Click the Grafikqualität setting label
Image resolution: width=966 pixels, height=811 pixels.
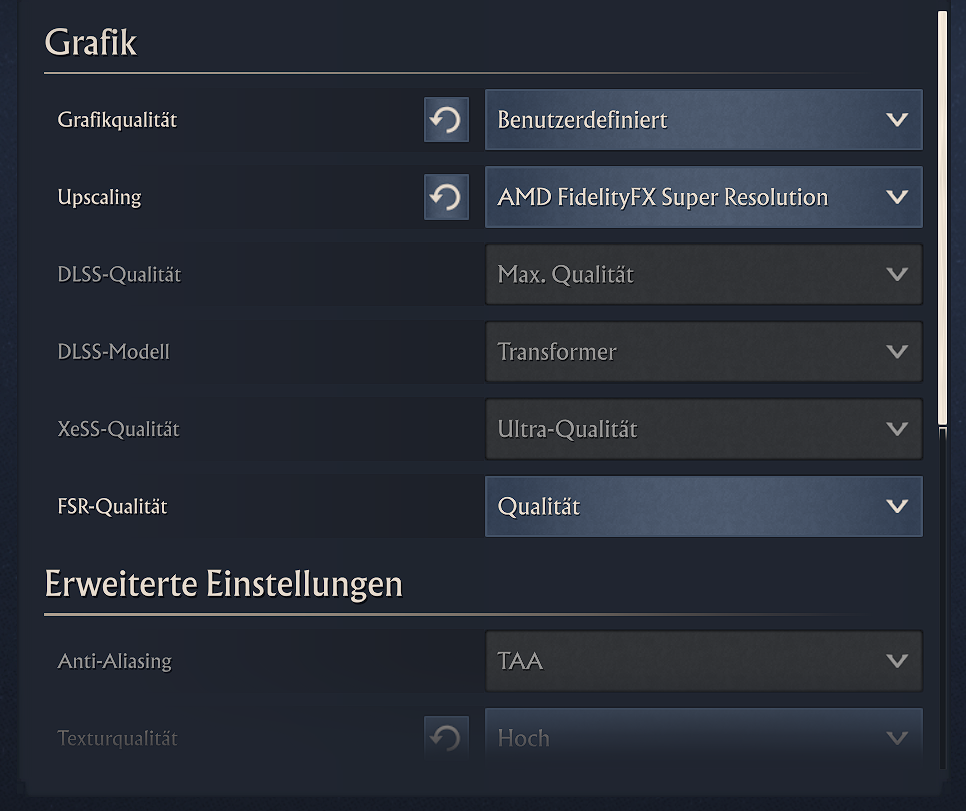[117, 120]
